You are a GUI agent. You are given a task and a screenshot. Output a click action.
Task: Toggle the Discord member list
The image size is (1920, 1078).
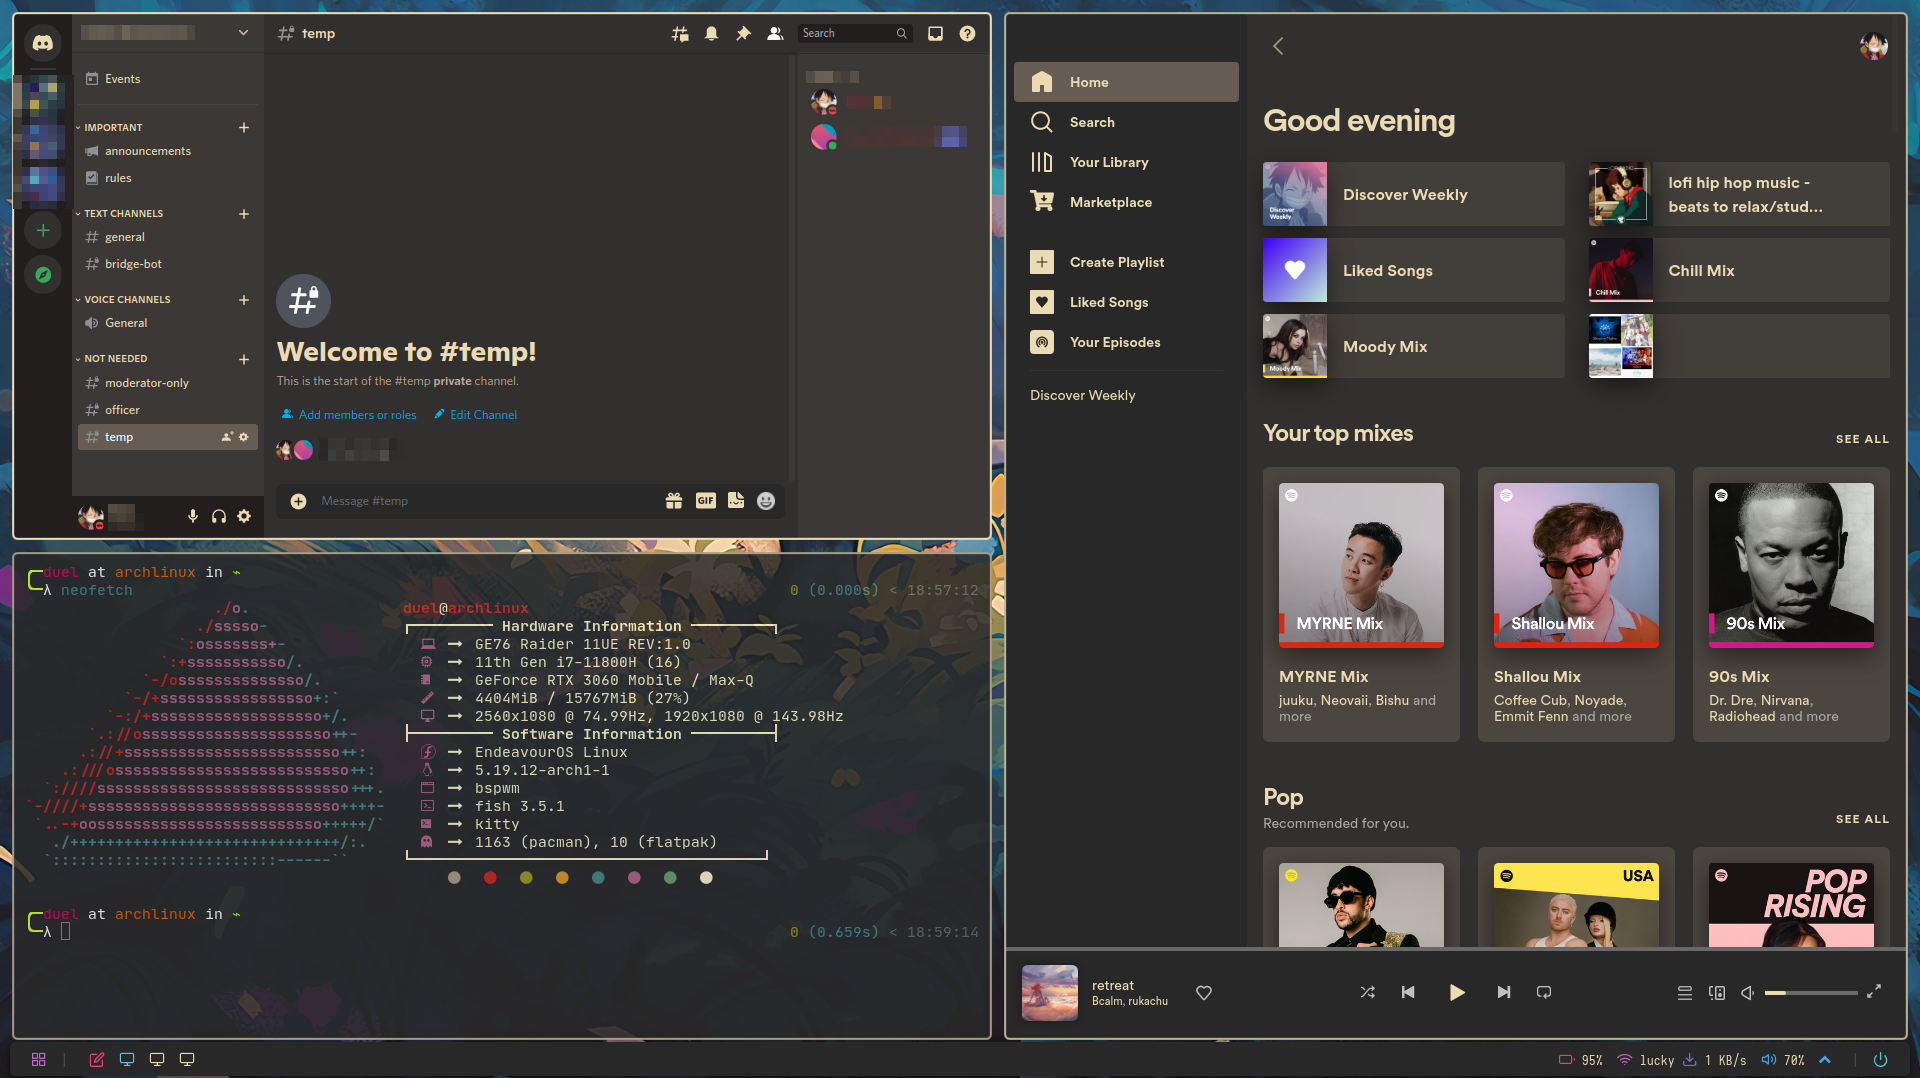775,34
